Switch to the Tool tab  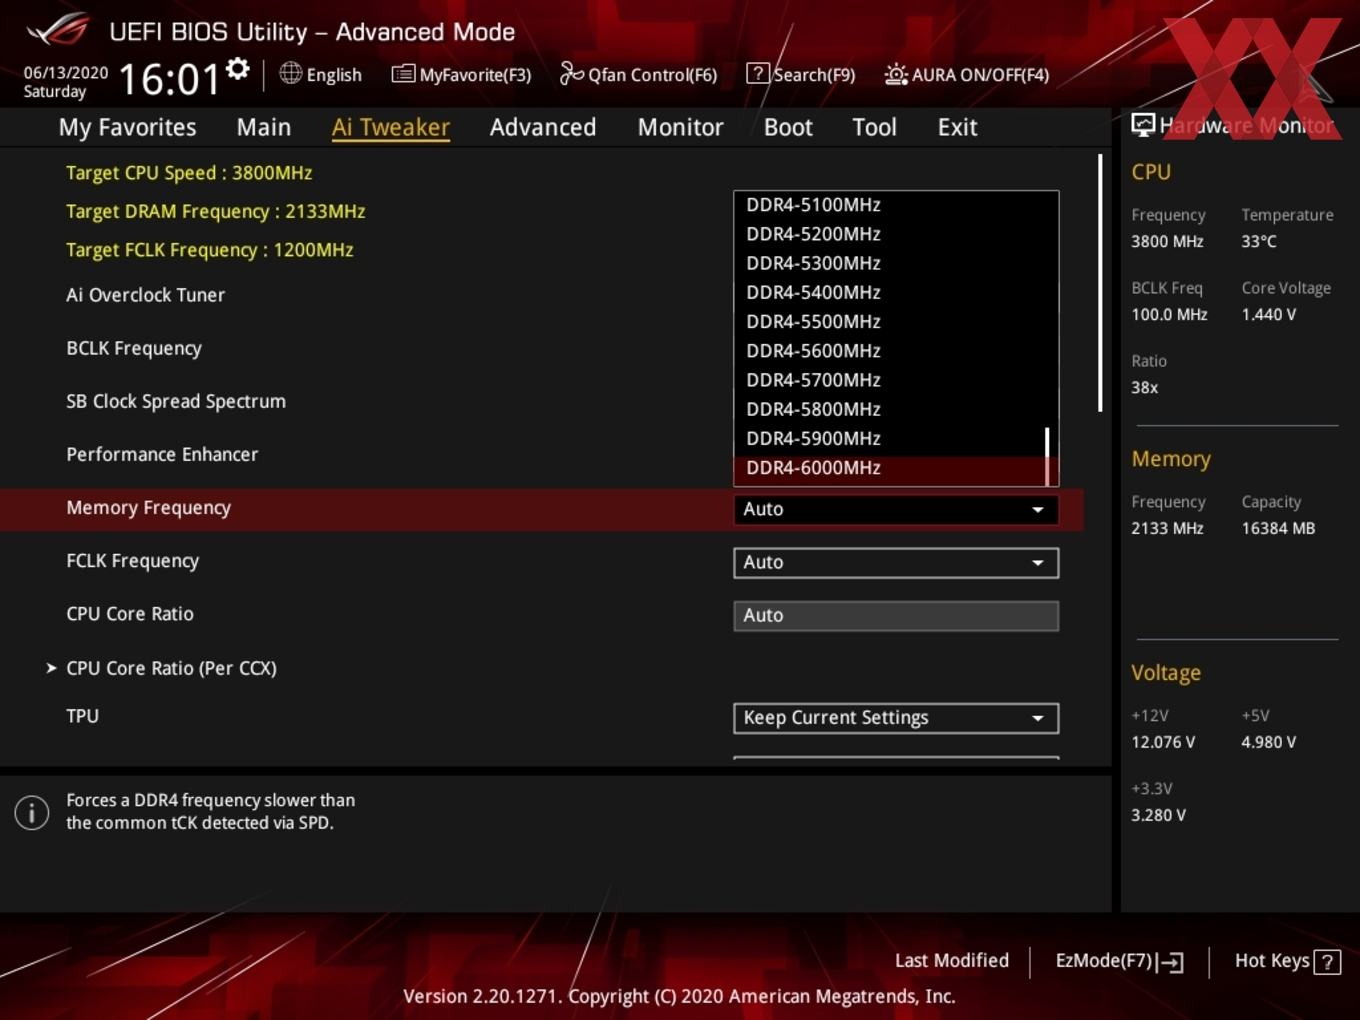coord(874,127)
